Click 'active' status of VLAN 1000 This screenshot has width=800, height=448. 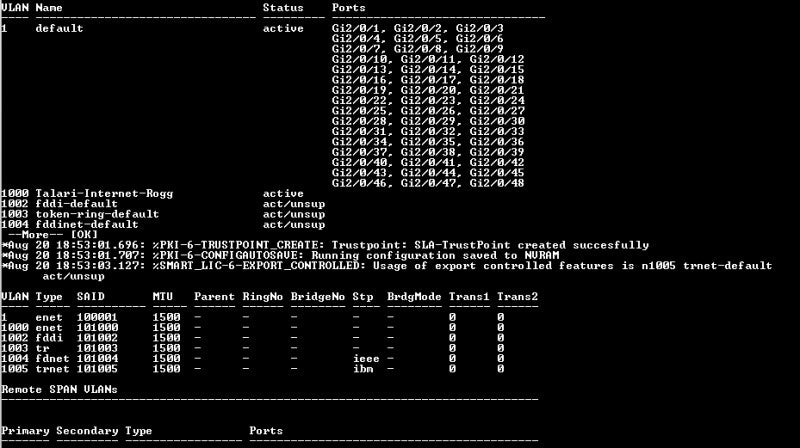(x=283, y=194)
